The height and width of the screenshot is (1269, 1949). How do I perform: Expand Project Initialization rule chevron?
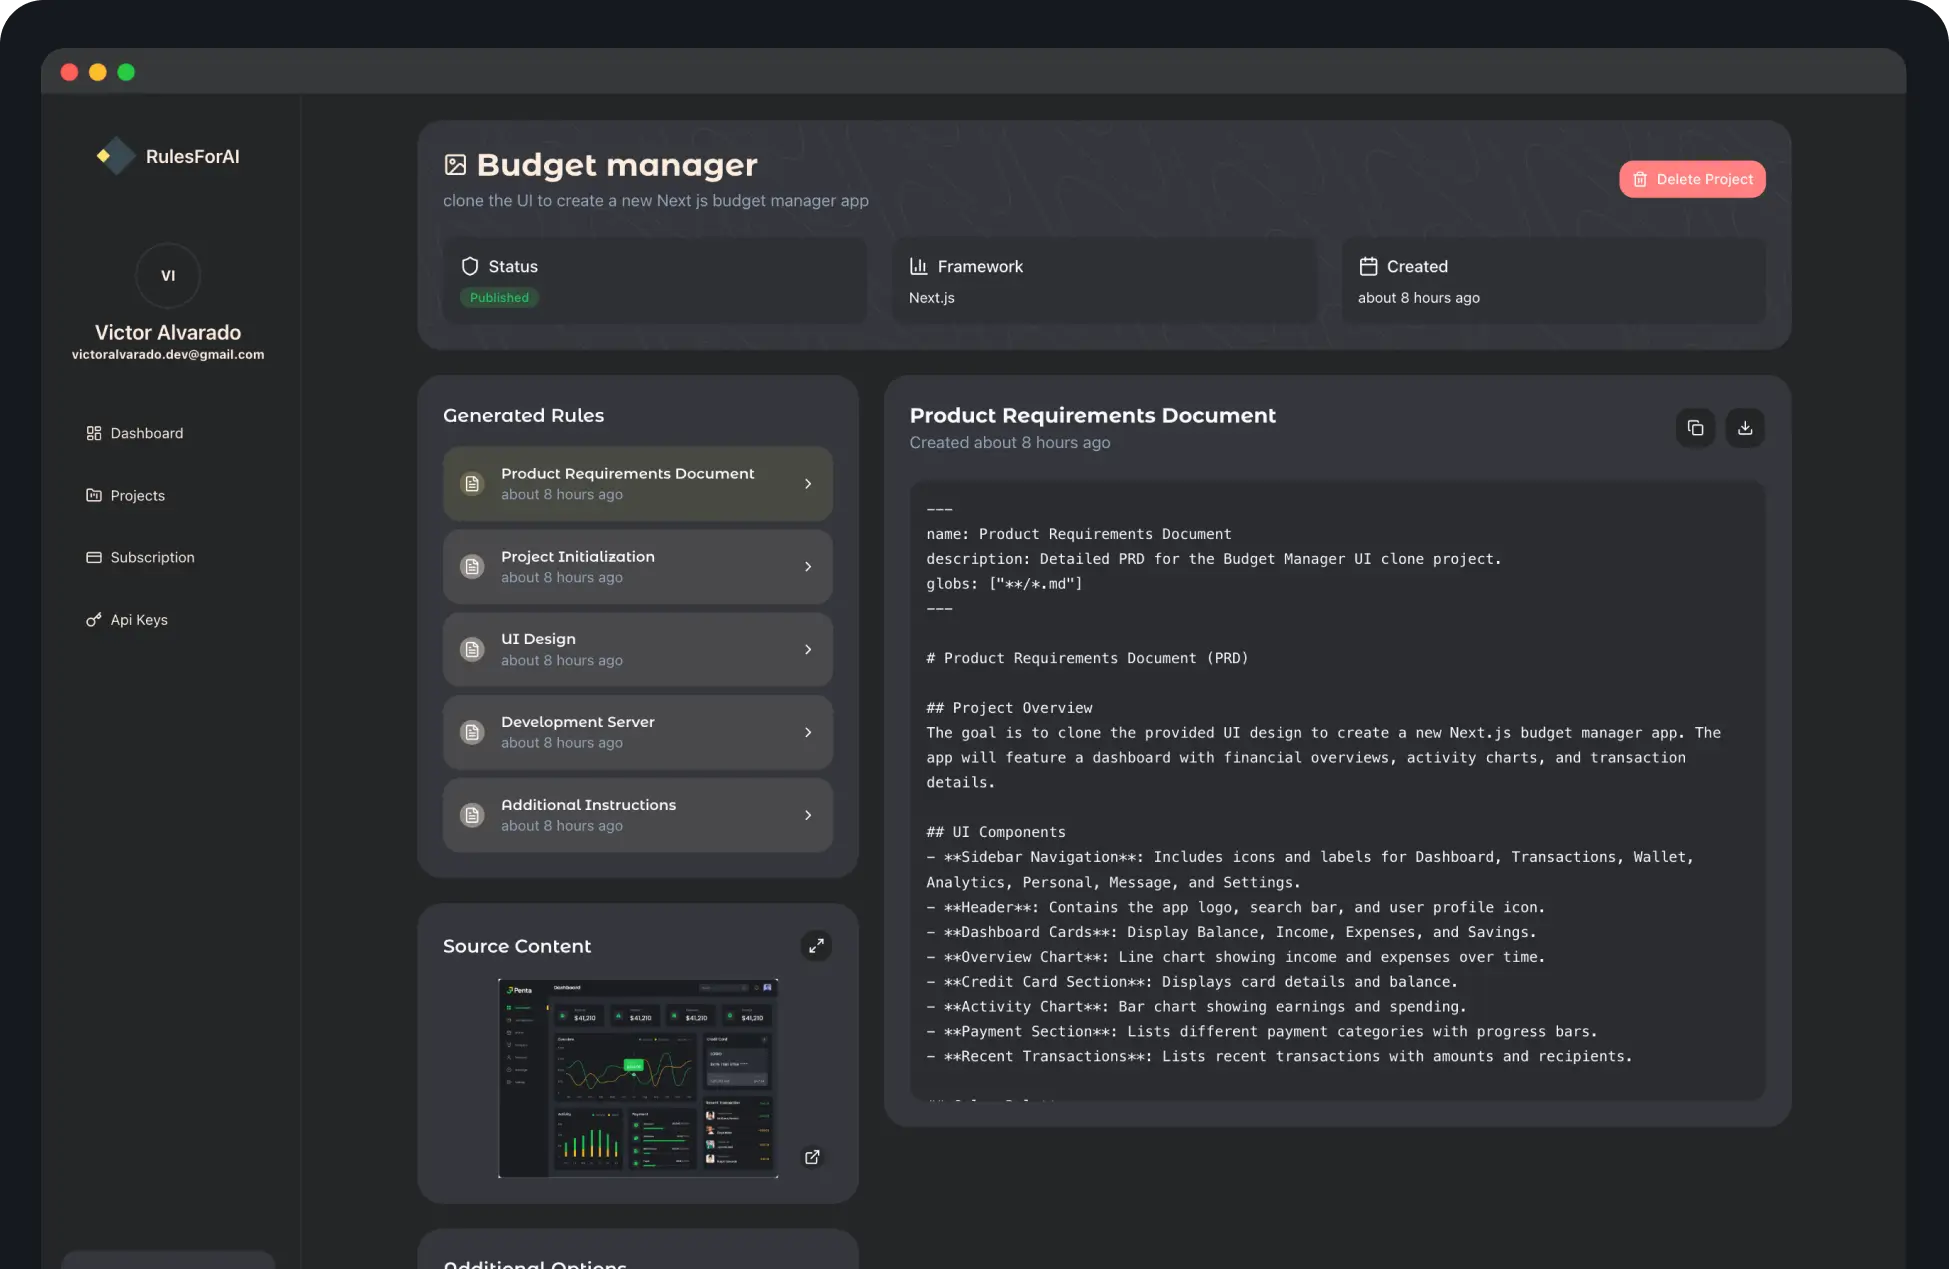click(x=808, y=567)
